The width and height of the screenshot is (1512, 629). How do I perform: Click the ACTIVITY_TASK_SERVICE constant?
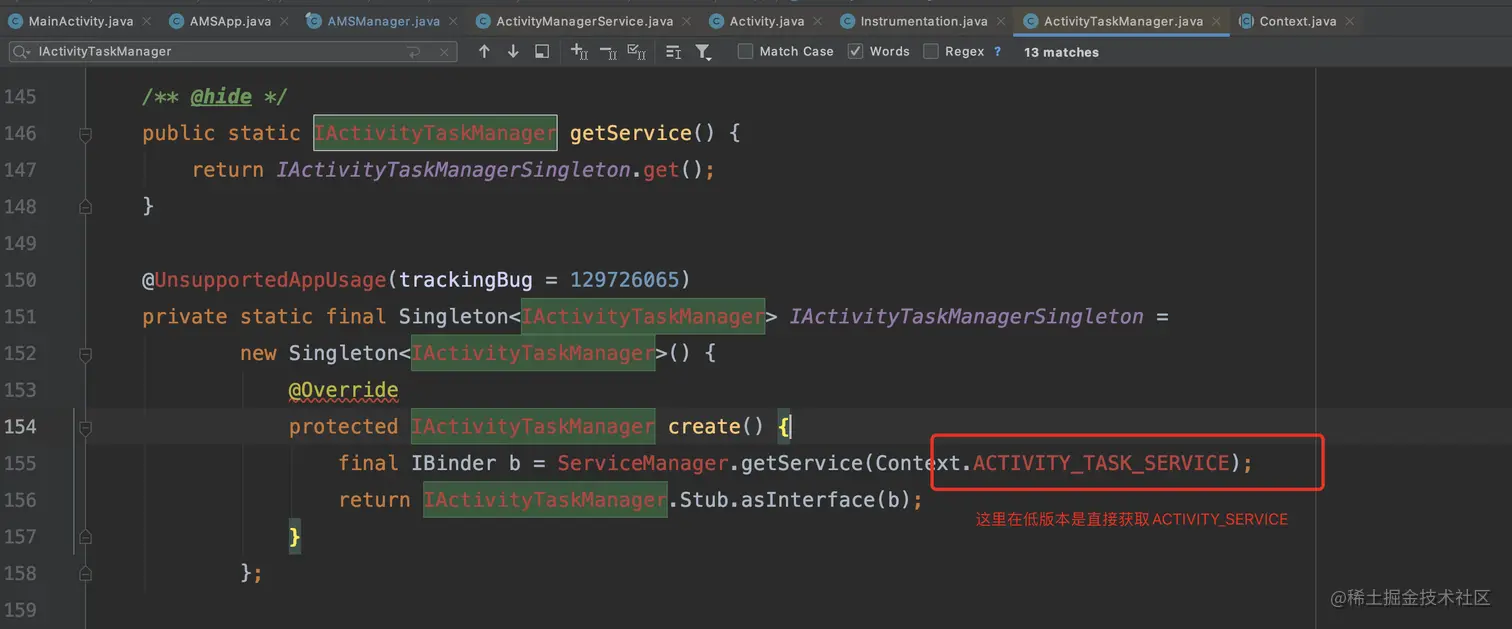point(1101,463)
